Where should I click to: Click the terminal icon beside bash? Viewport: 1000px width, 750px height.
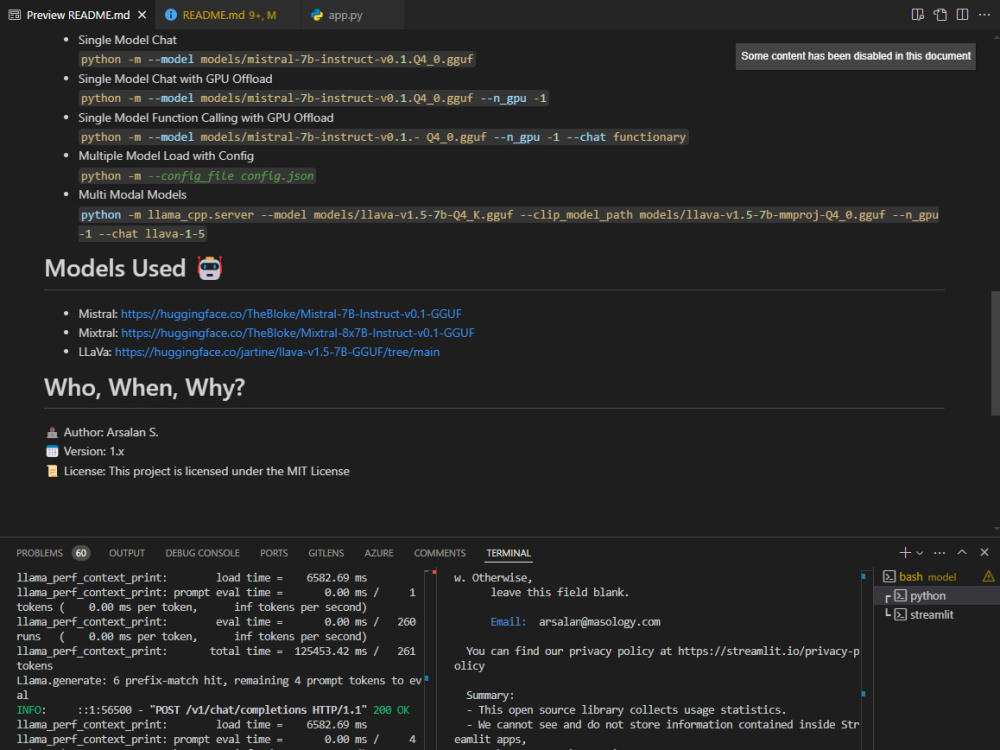[x=889, y=577]
